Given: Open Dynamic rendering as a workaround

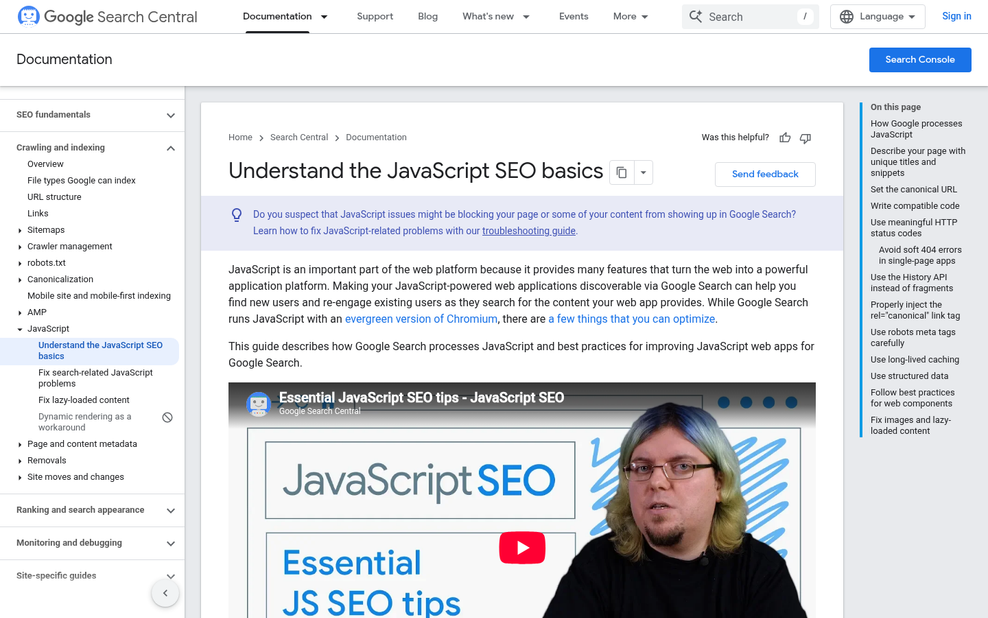Looking at the screenshot, I should pos(84,422).
